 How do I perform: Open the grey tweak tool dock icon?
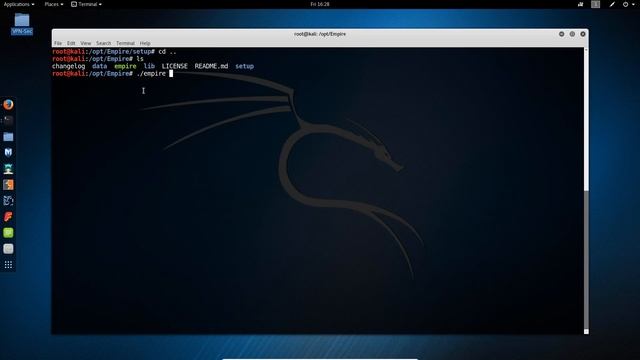pos(8,249)
